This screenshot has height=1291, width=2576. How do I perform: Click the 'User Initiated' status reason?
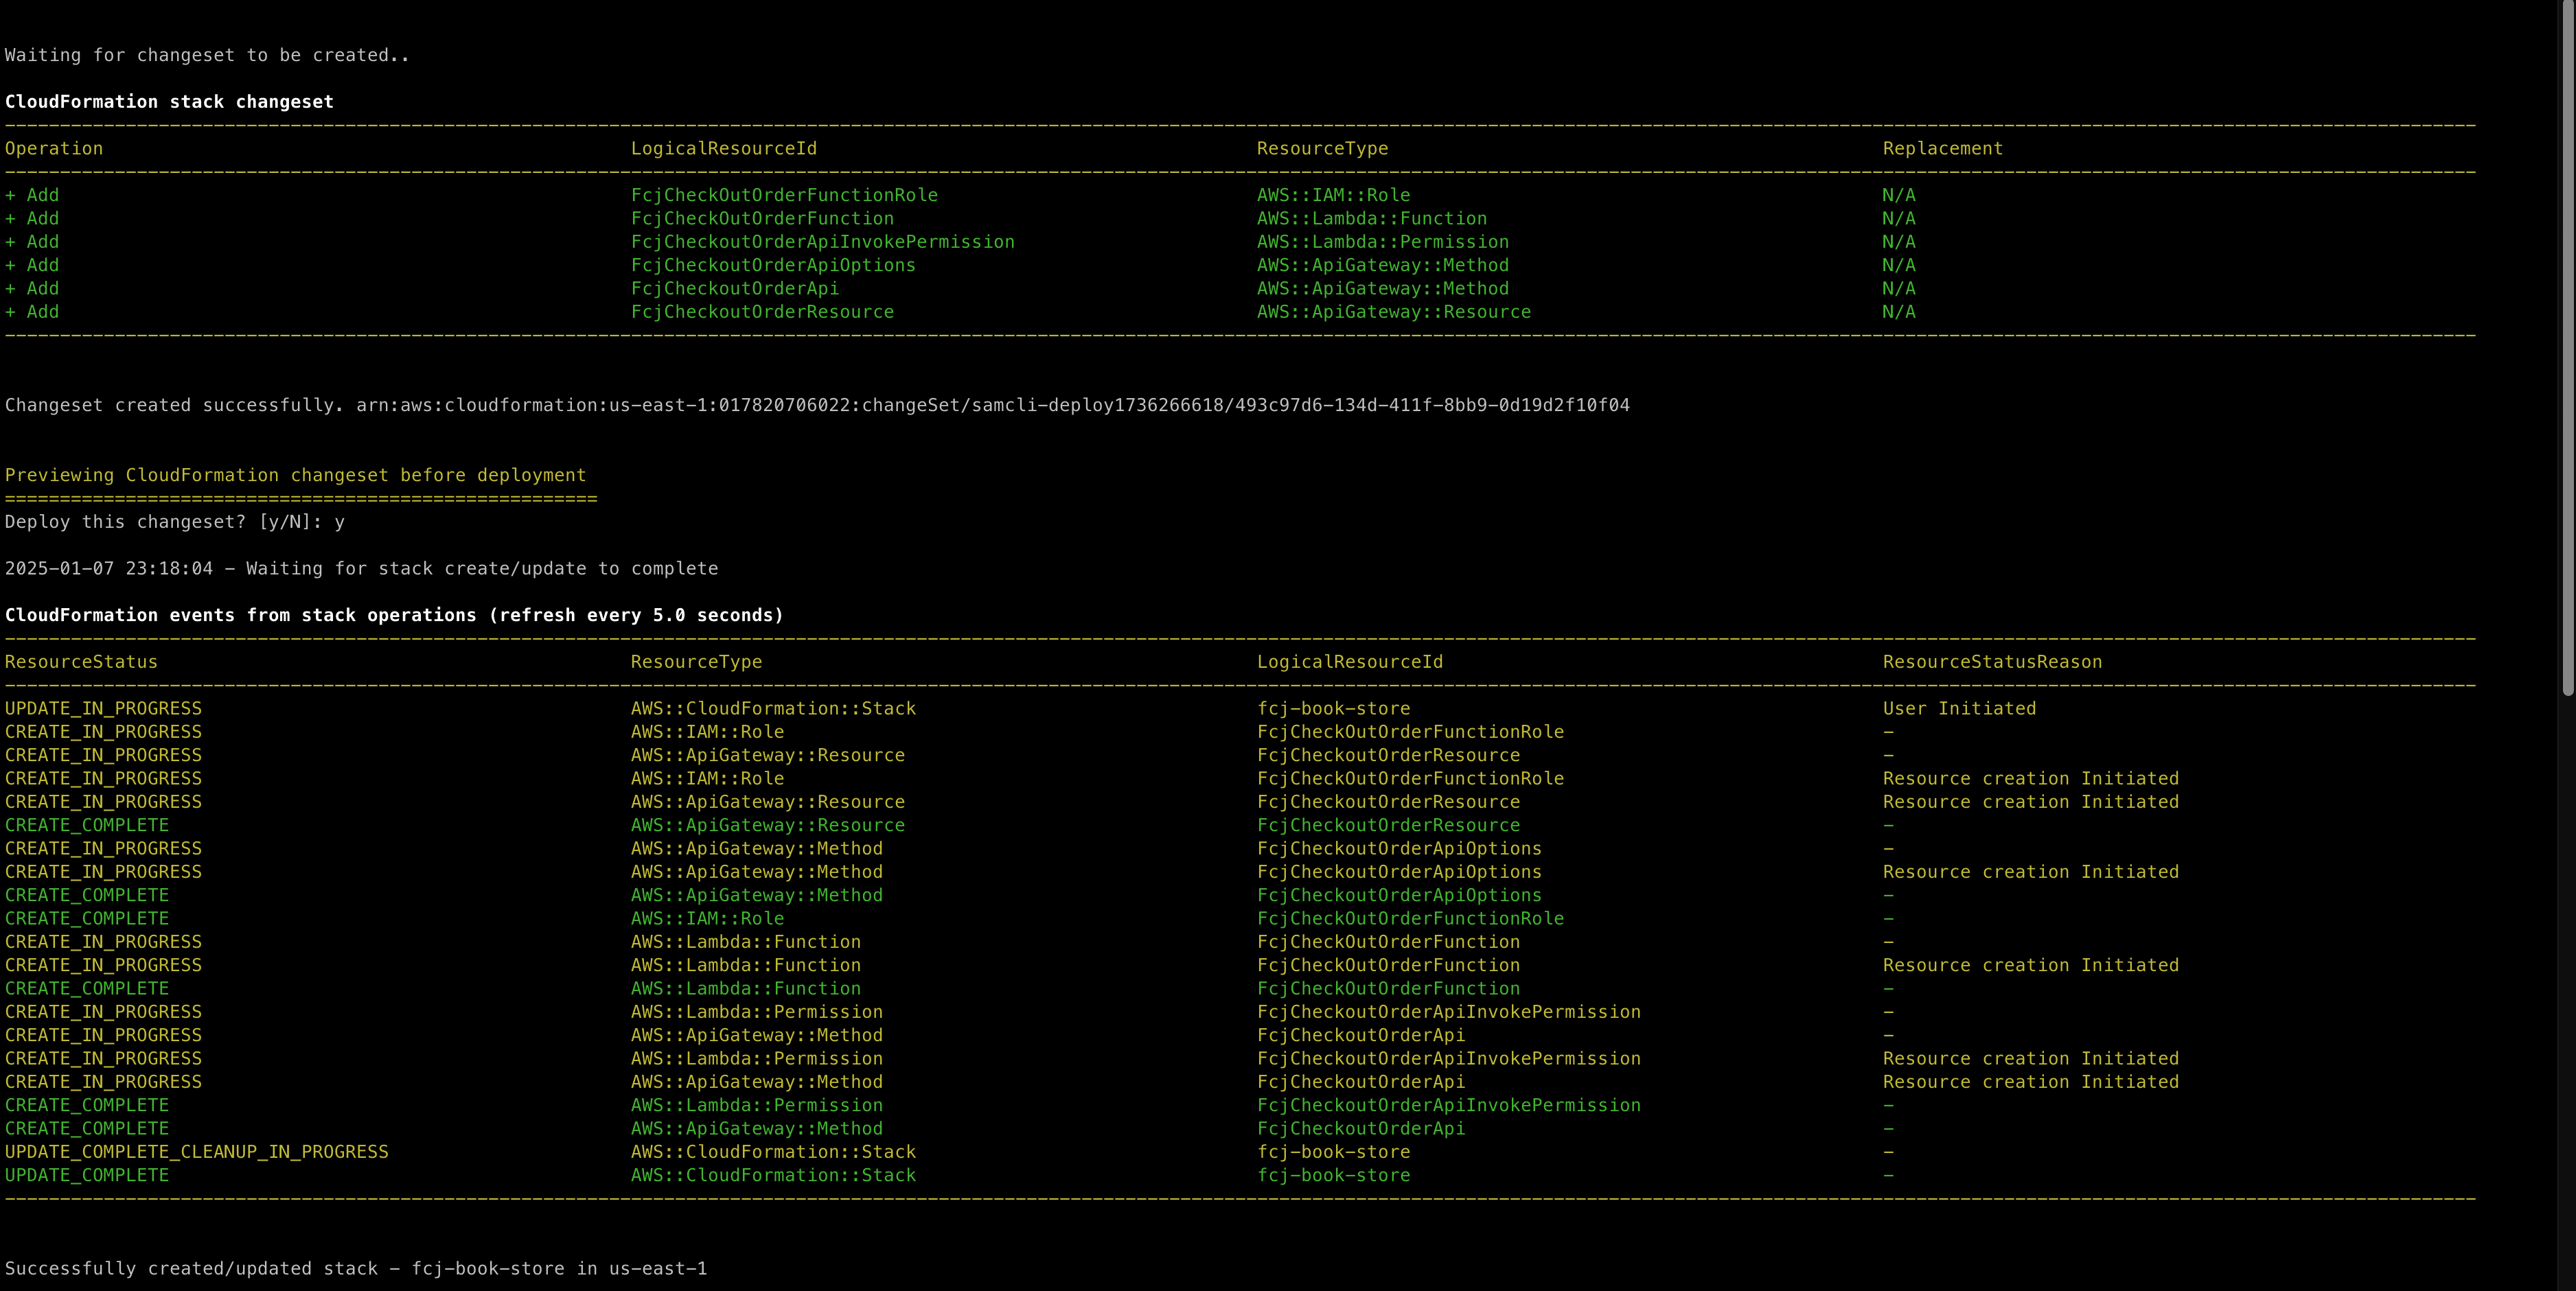coord(1959,708)
